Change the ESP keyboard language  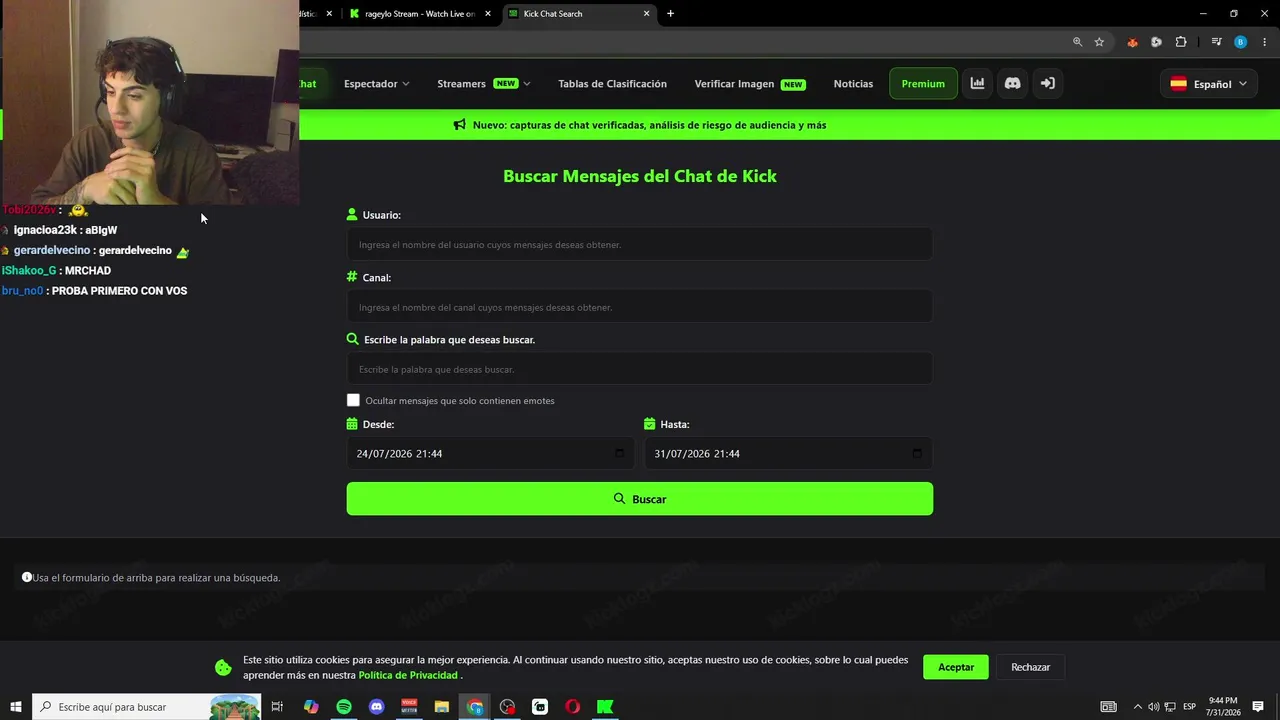1190,707
